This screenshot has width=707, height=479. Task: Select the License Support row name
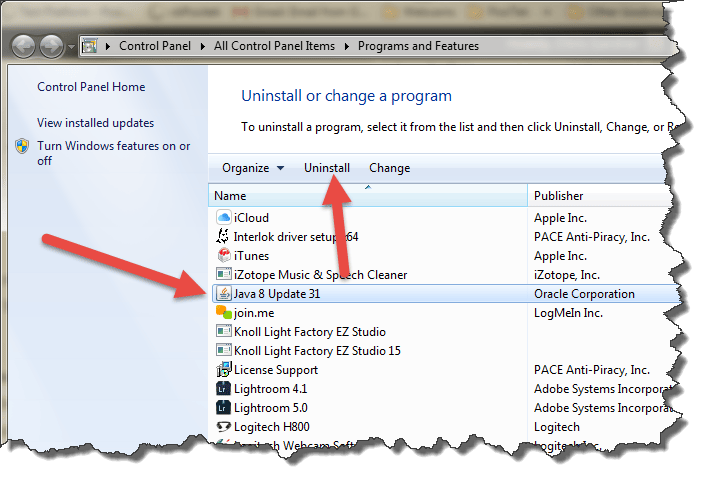[x=276, y=370]
